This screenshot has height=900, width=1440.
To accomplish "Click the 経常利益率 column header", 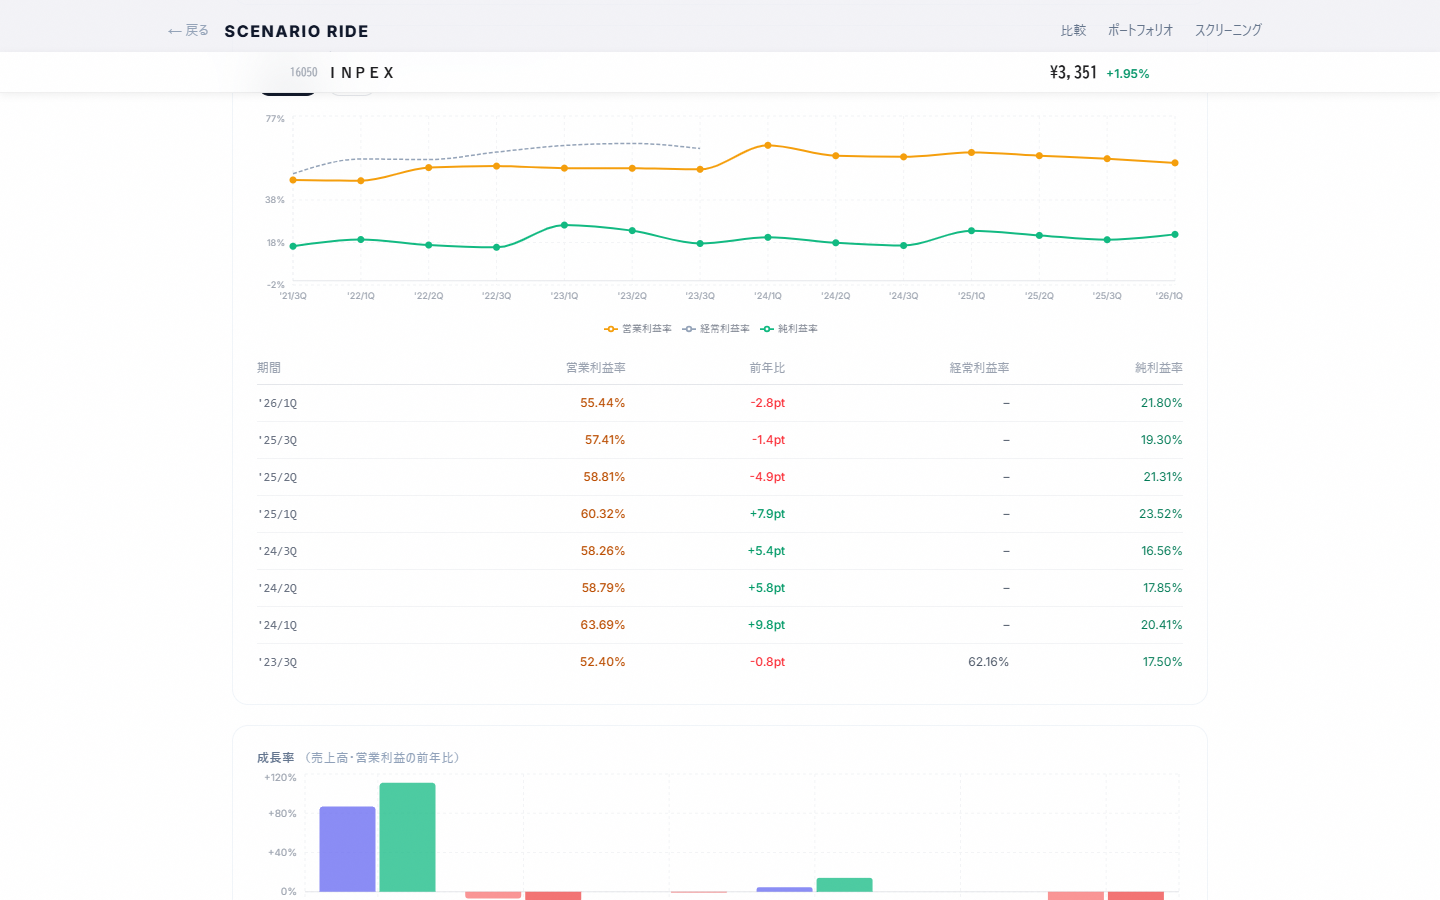I will (x=979, y=368).
